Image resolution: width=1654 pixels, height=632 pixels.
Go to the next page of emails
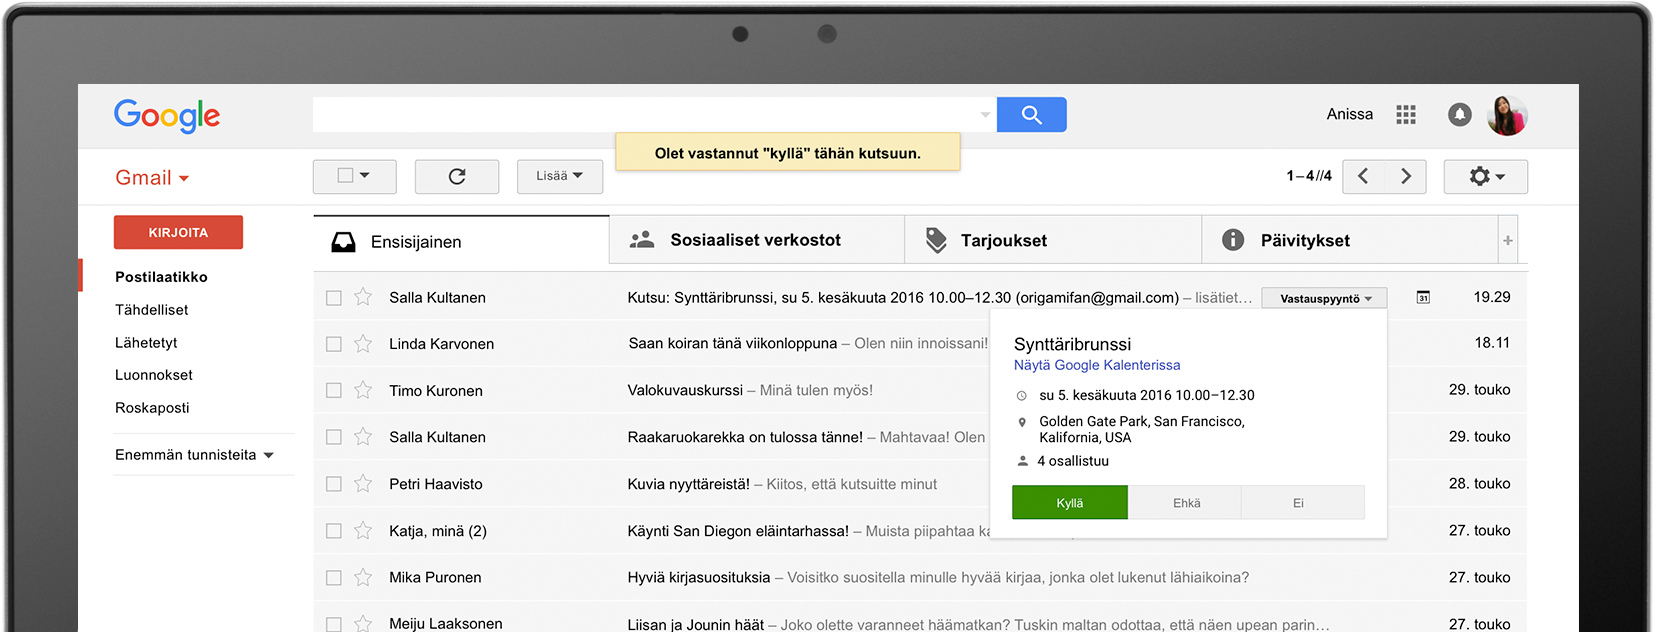(1405, 176)
